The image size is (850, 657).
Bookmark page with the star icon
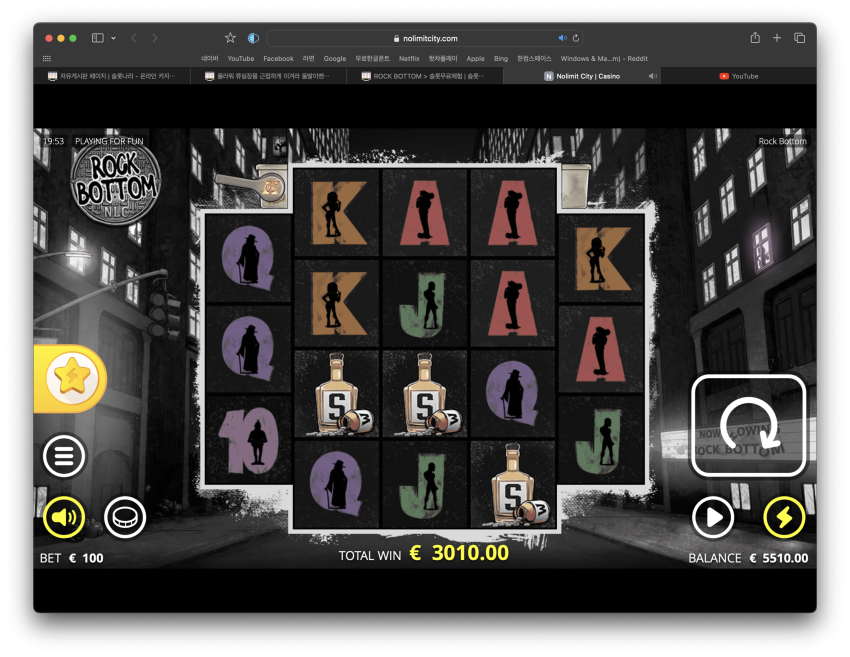[x=230, y=38]
